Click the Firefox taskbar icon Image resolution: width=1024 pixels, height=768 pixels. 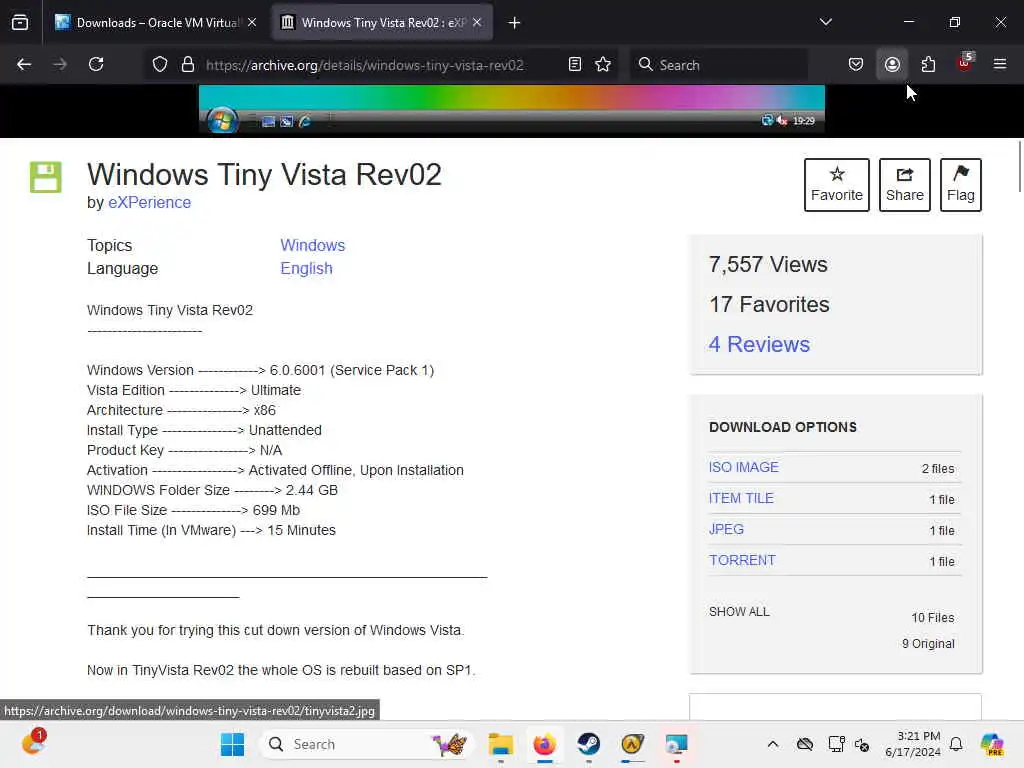544,744
